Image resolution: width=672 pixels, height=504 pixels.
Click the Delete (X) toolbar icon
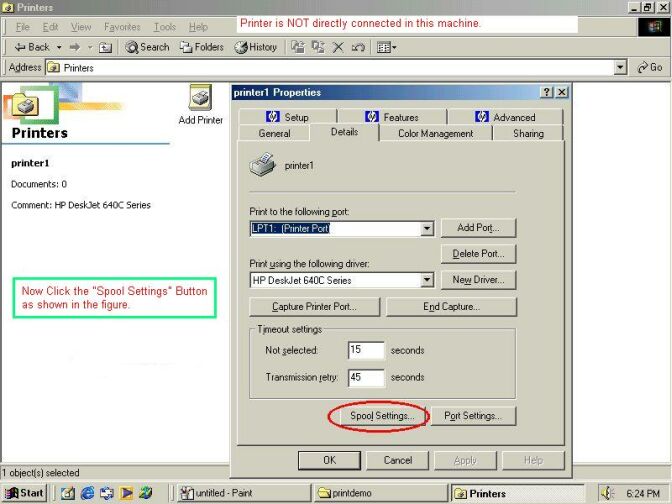(338, 47)
